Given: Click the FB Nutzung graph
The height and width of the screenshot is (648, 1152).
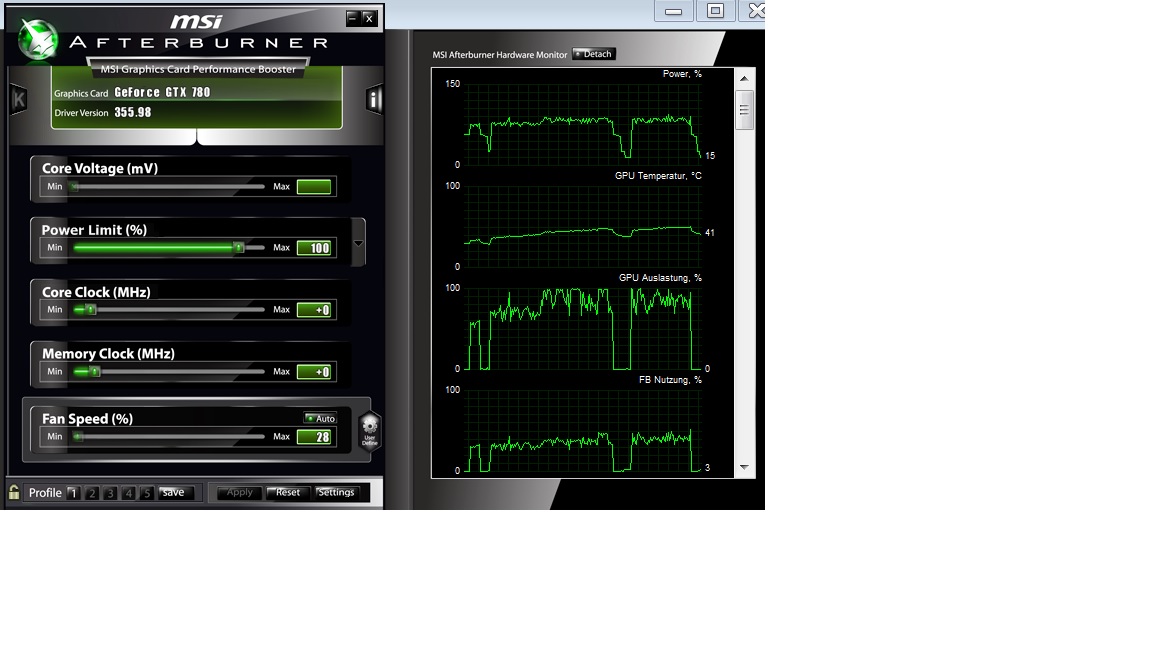Looking at the screenshot, I should click(x=583, y=430).
